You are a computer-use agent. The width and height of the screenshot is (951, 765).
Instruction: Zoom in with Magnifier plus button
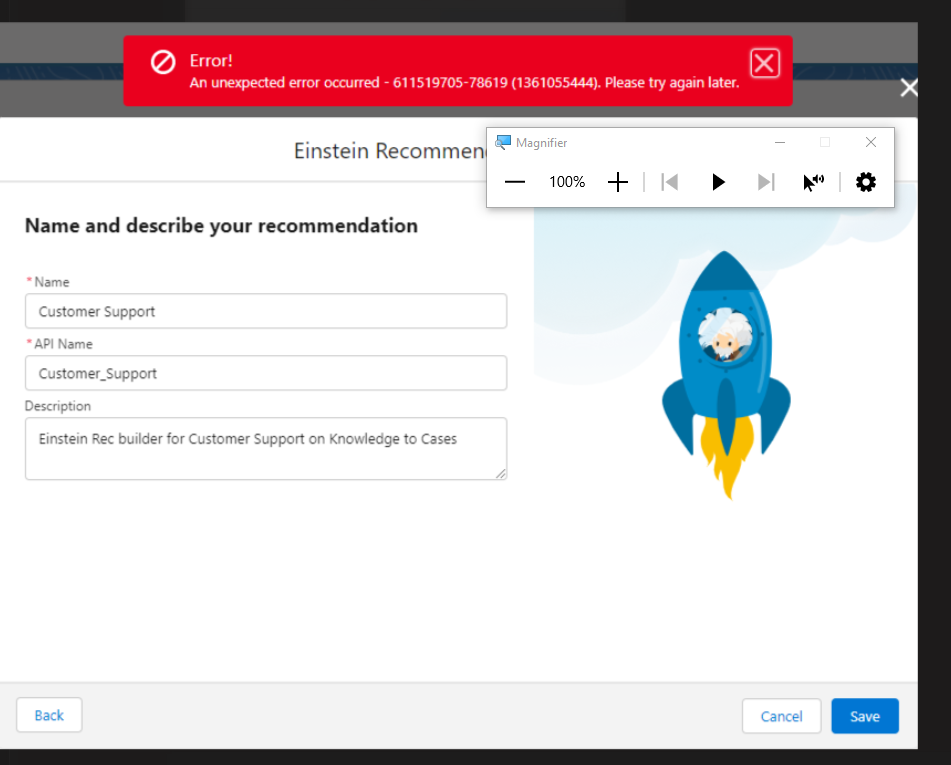[618, 182]
